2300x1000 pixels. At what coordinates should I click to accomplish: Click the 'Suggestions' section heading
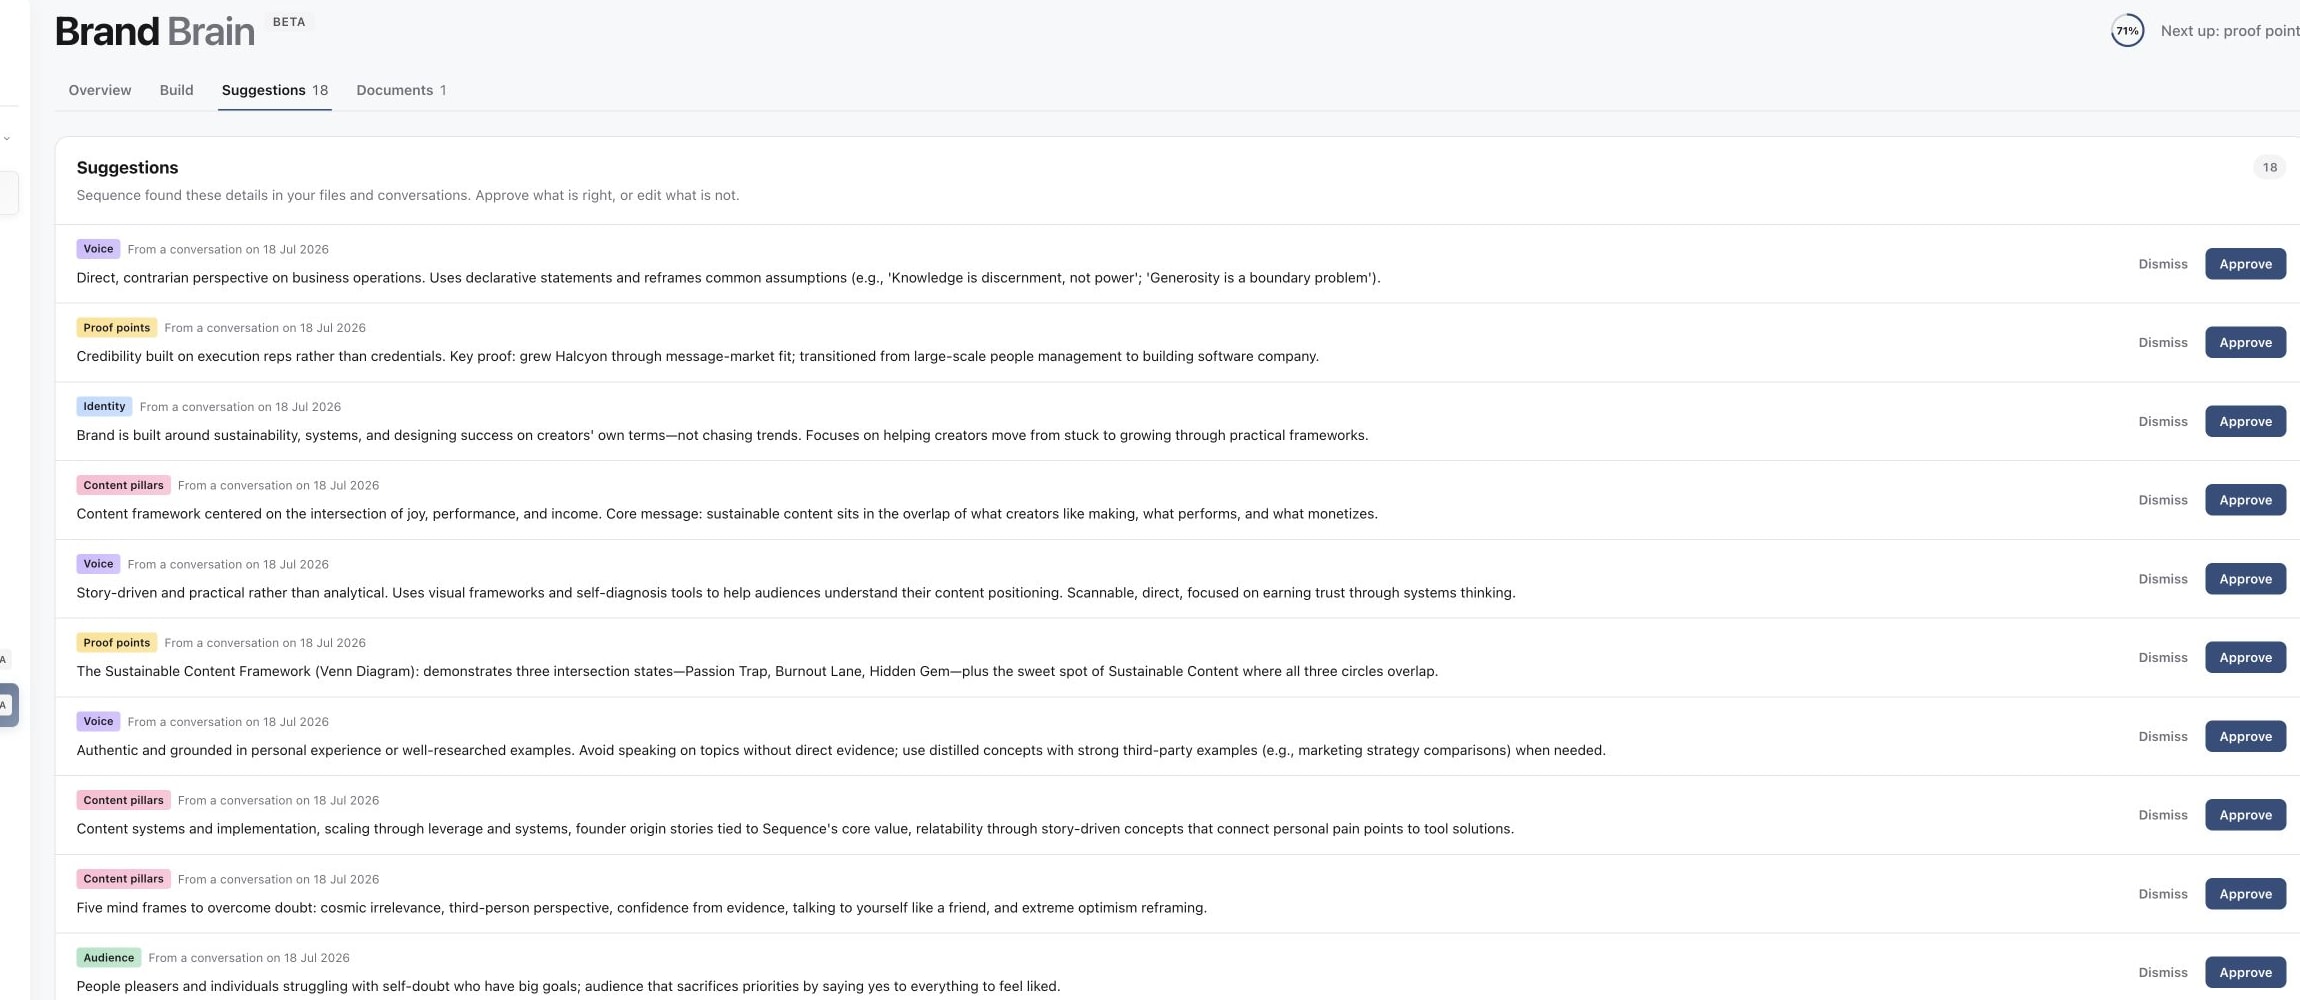coord(127,167)
